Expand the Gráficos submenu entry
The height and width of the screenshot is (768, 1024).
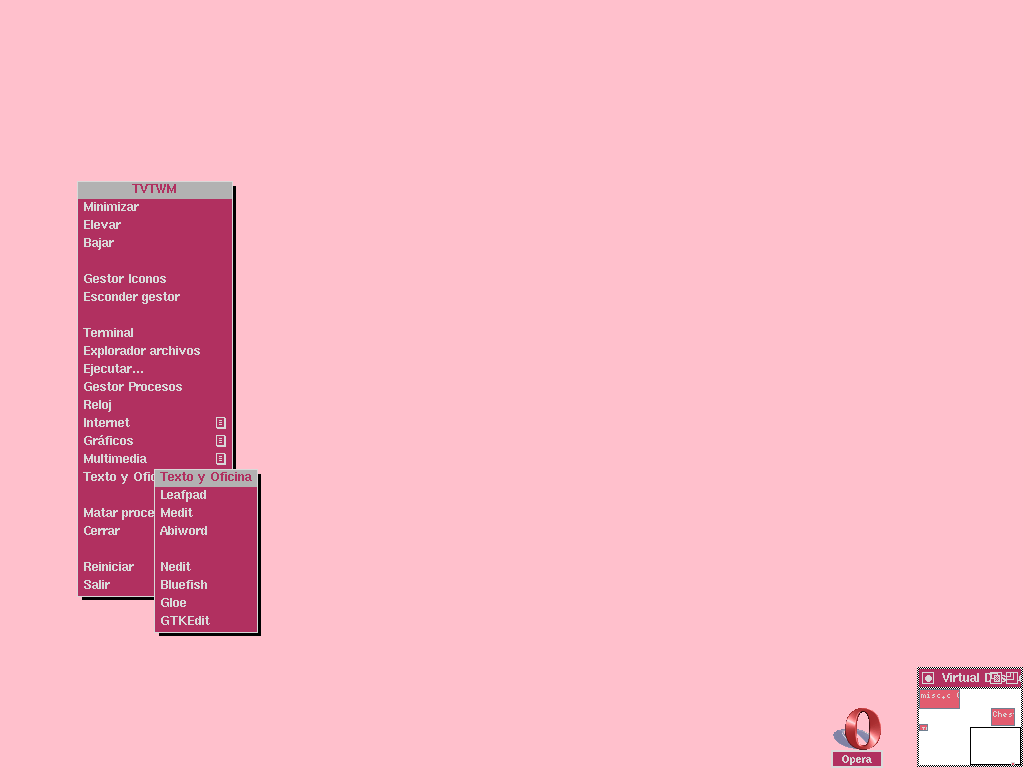click(108, 441)
